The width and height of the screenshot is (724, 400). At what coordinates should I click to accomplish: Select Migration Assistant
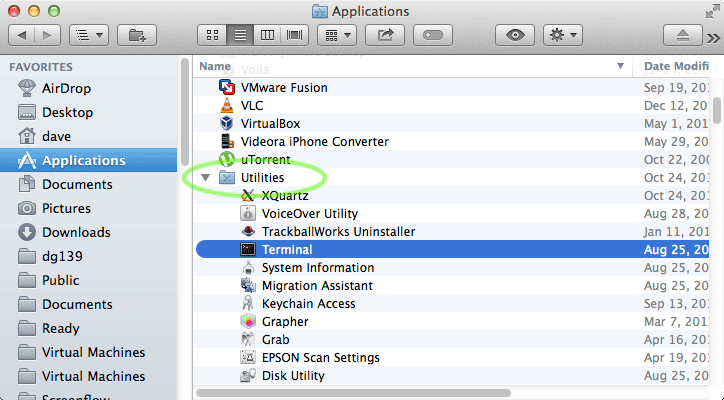(x=452, y=285)
